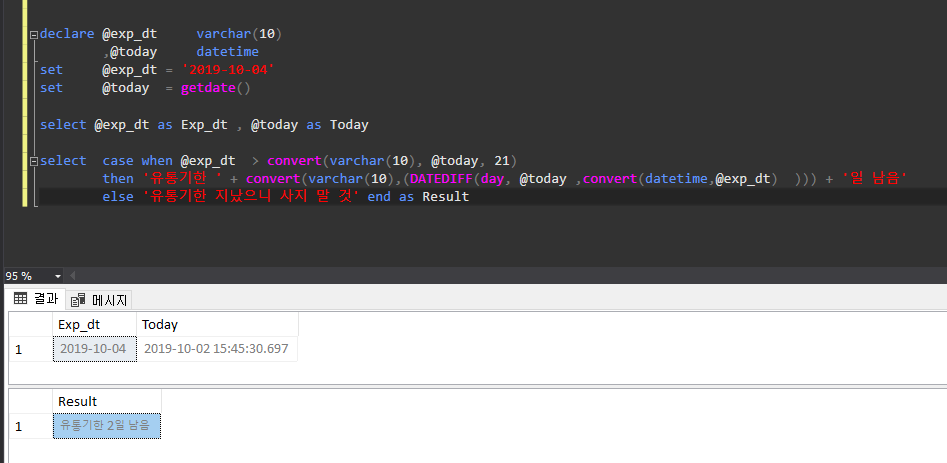
Task: Open the 95 % zoom dropdown
Action: (58, 276)
